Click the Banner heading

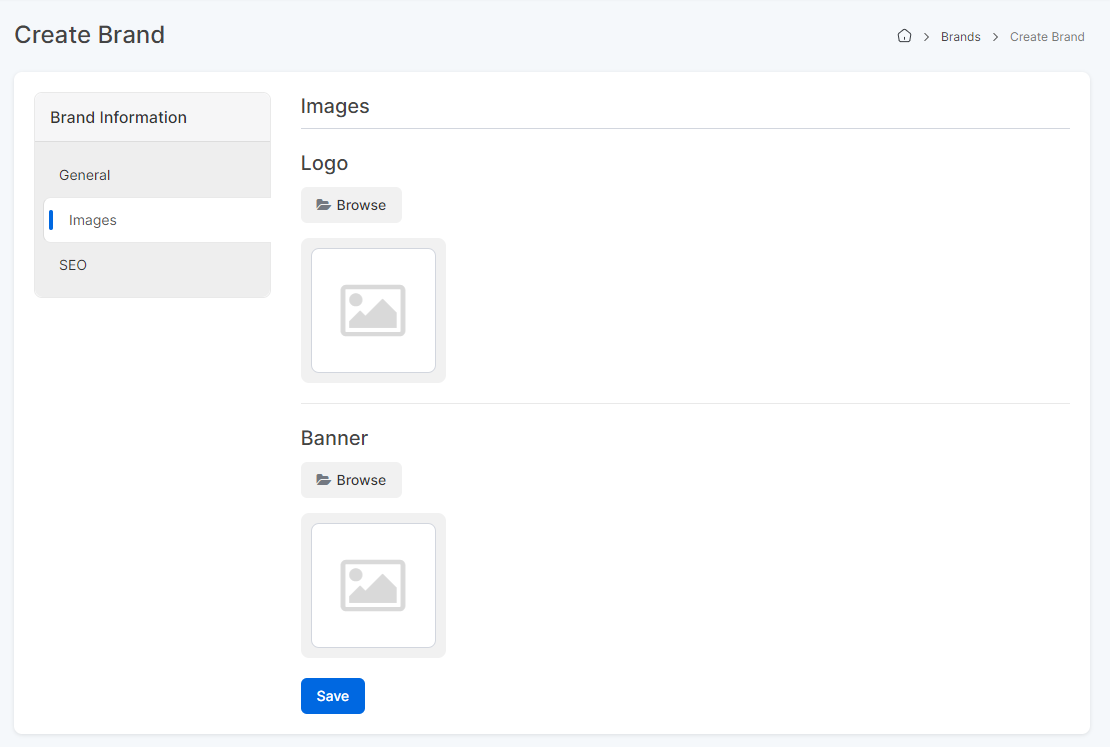click(x=334, y=438)
